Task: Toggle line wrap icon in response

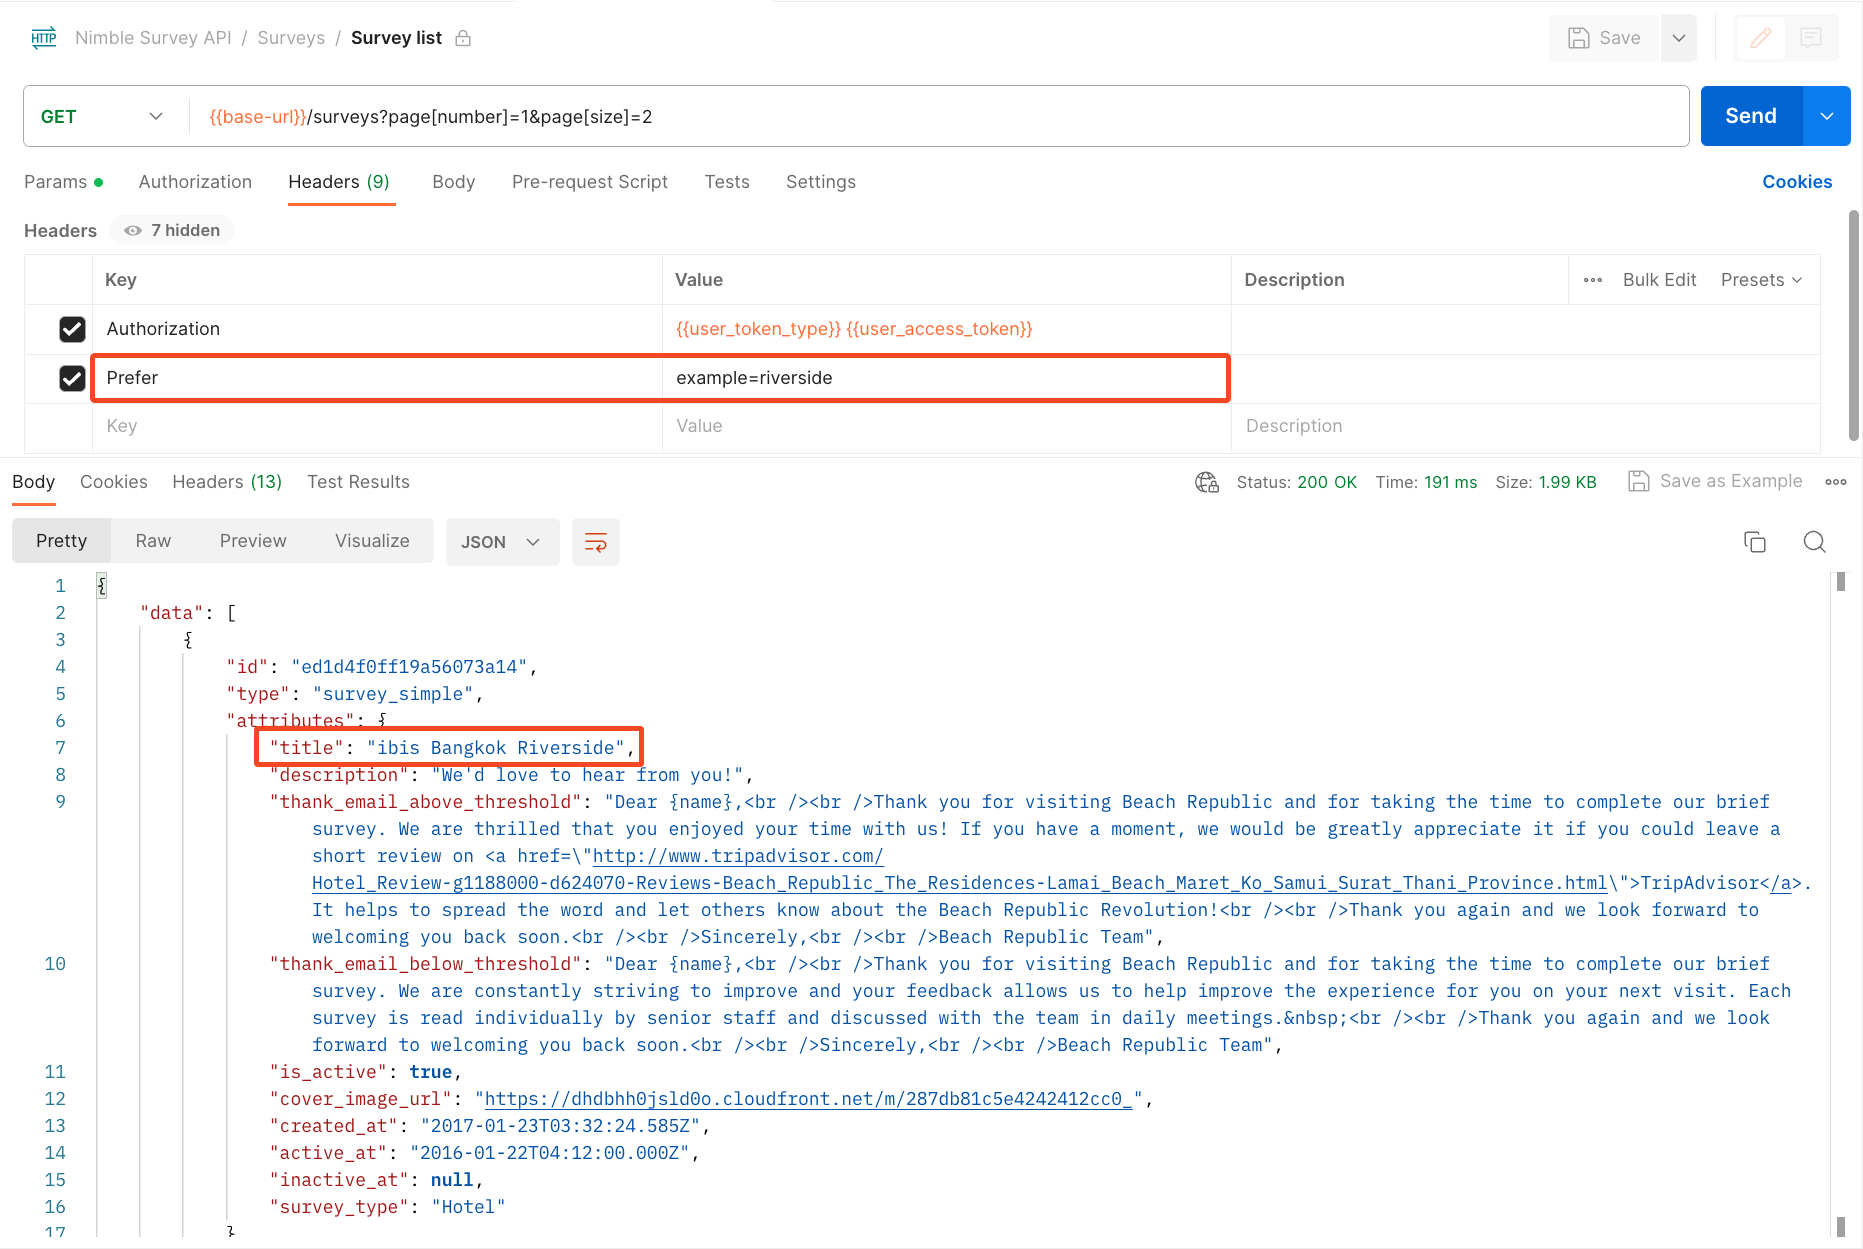Action: 595,542
